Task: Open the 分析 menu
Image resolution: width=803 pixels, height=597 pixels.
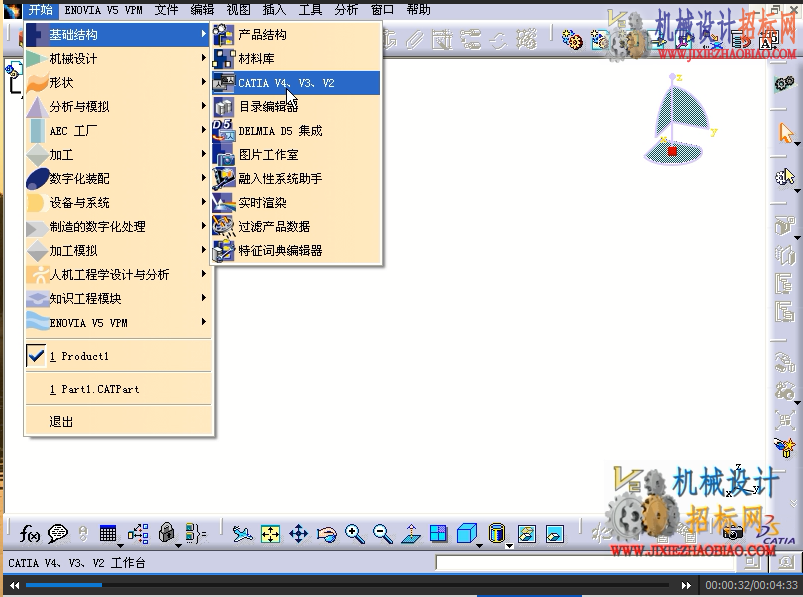Action: click(x=346, y=10)
